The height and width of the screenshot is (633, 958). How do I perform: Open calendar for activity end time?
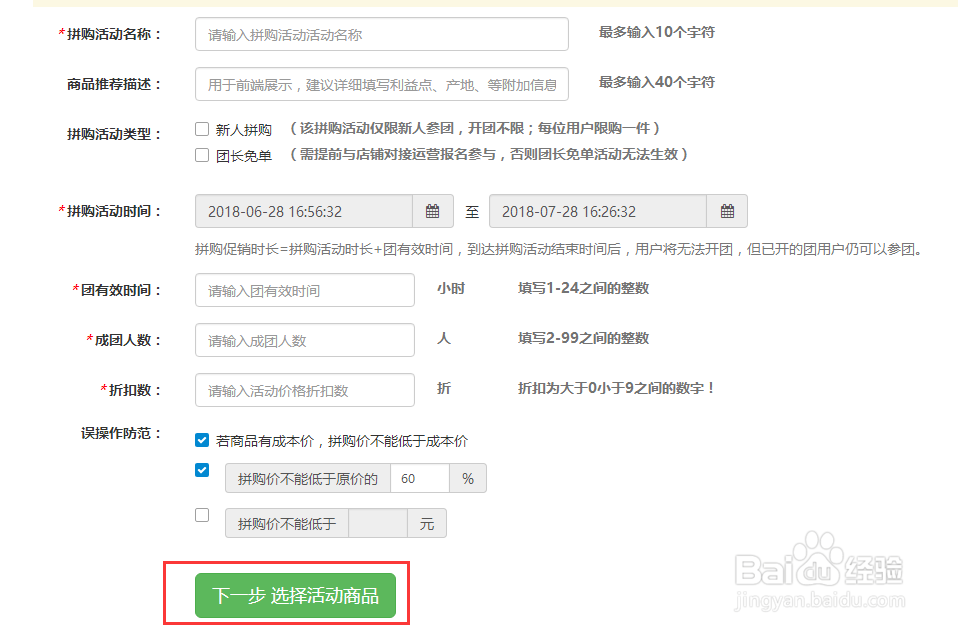[x=727, y=211]
